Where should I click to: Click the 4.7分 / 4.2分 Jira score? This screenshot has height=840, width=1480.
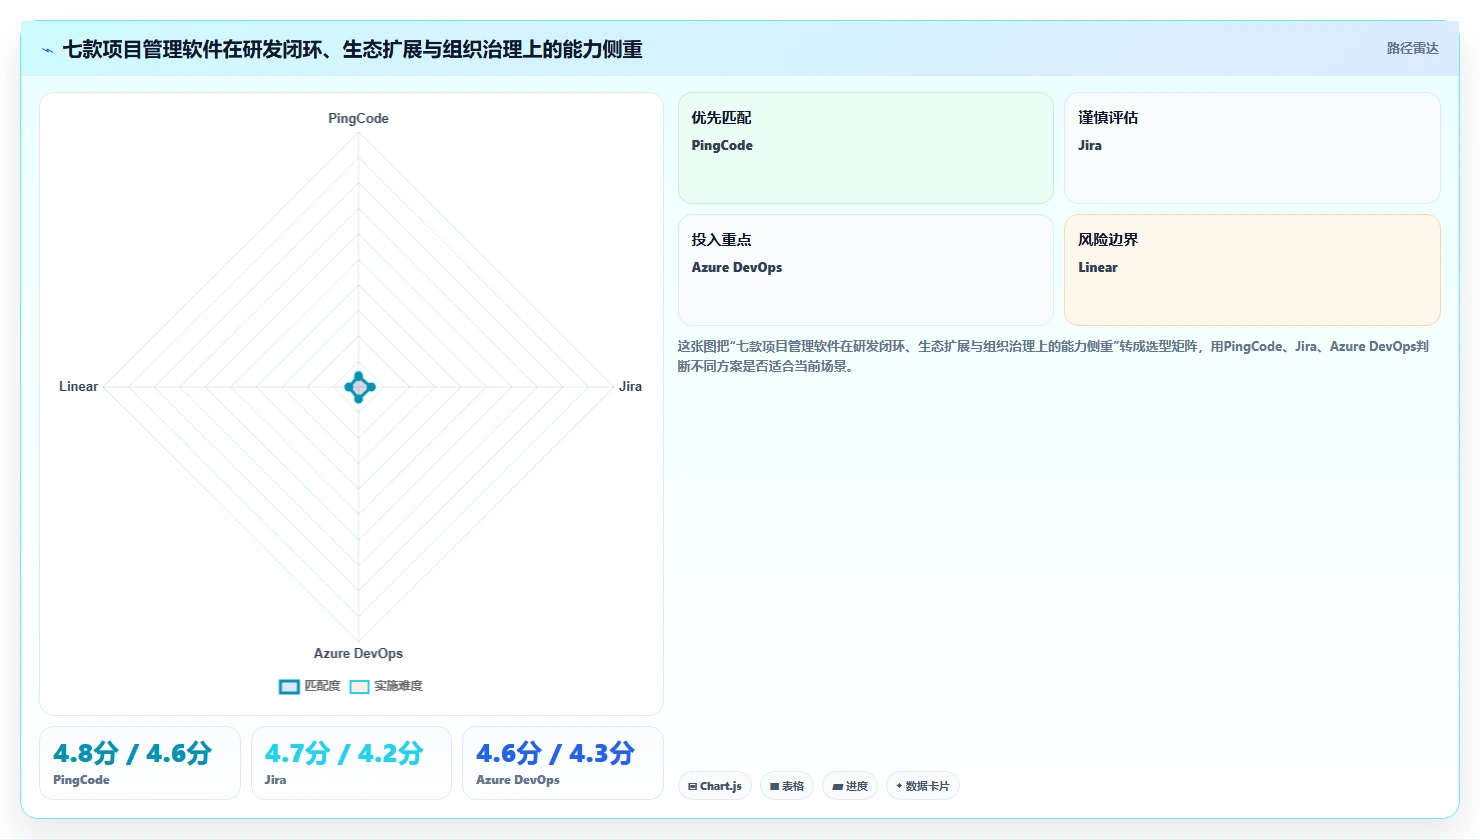[x=351, y=763]
